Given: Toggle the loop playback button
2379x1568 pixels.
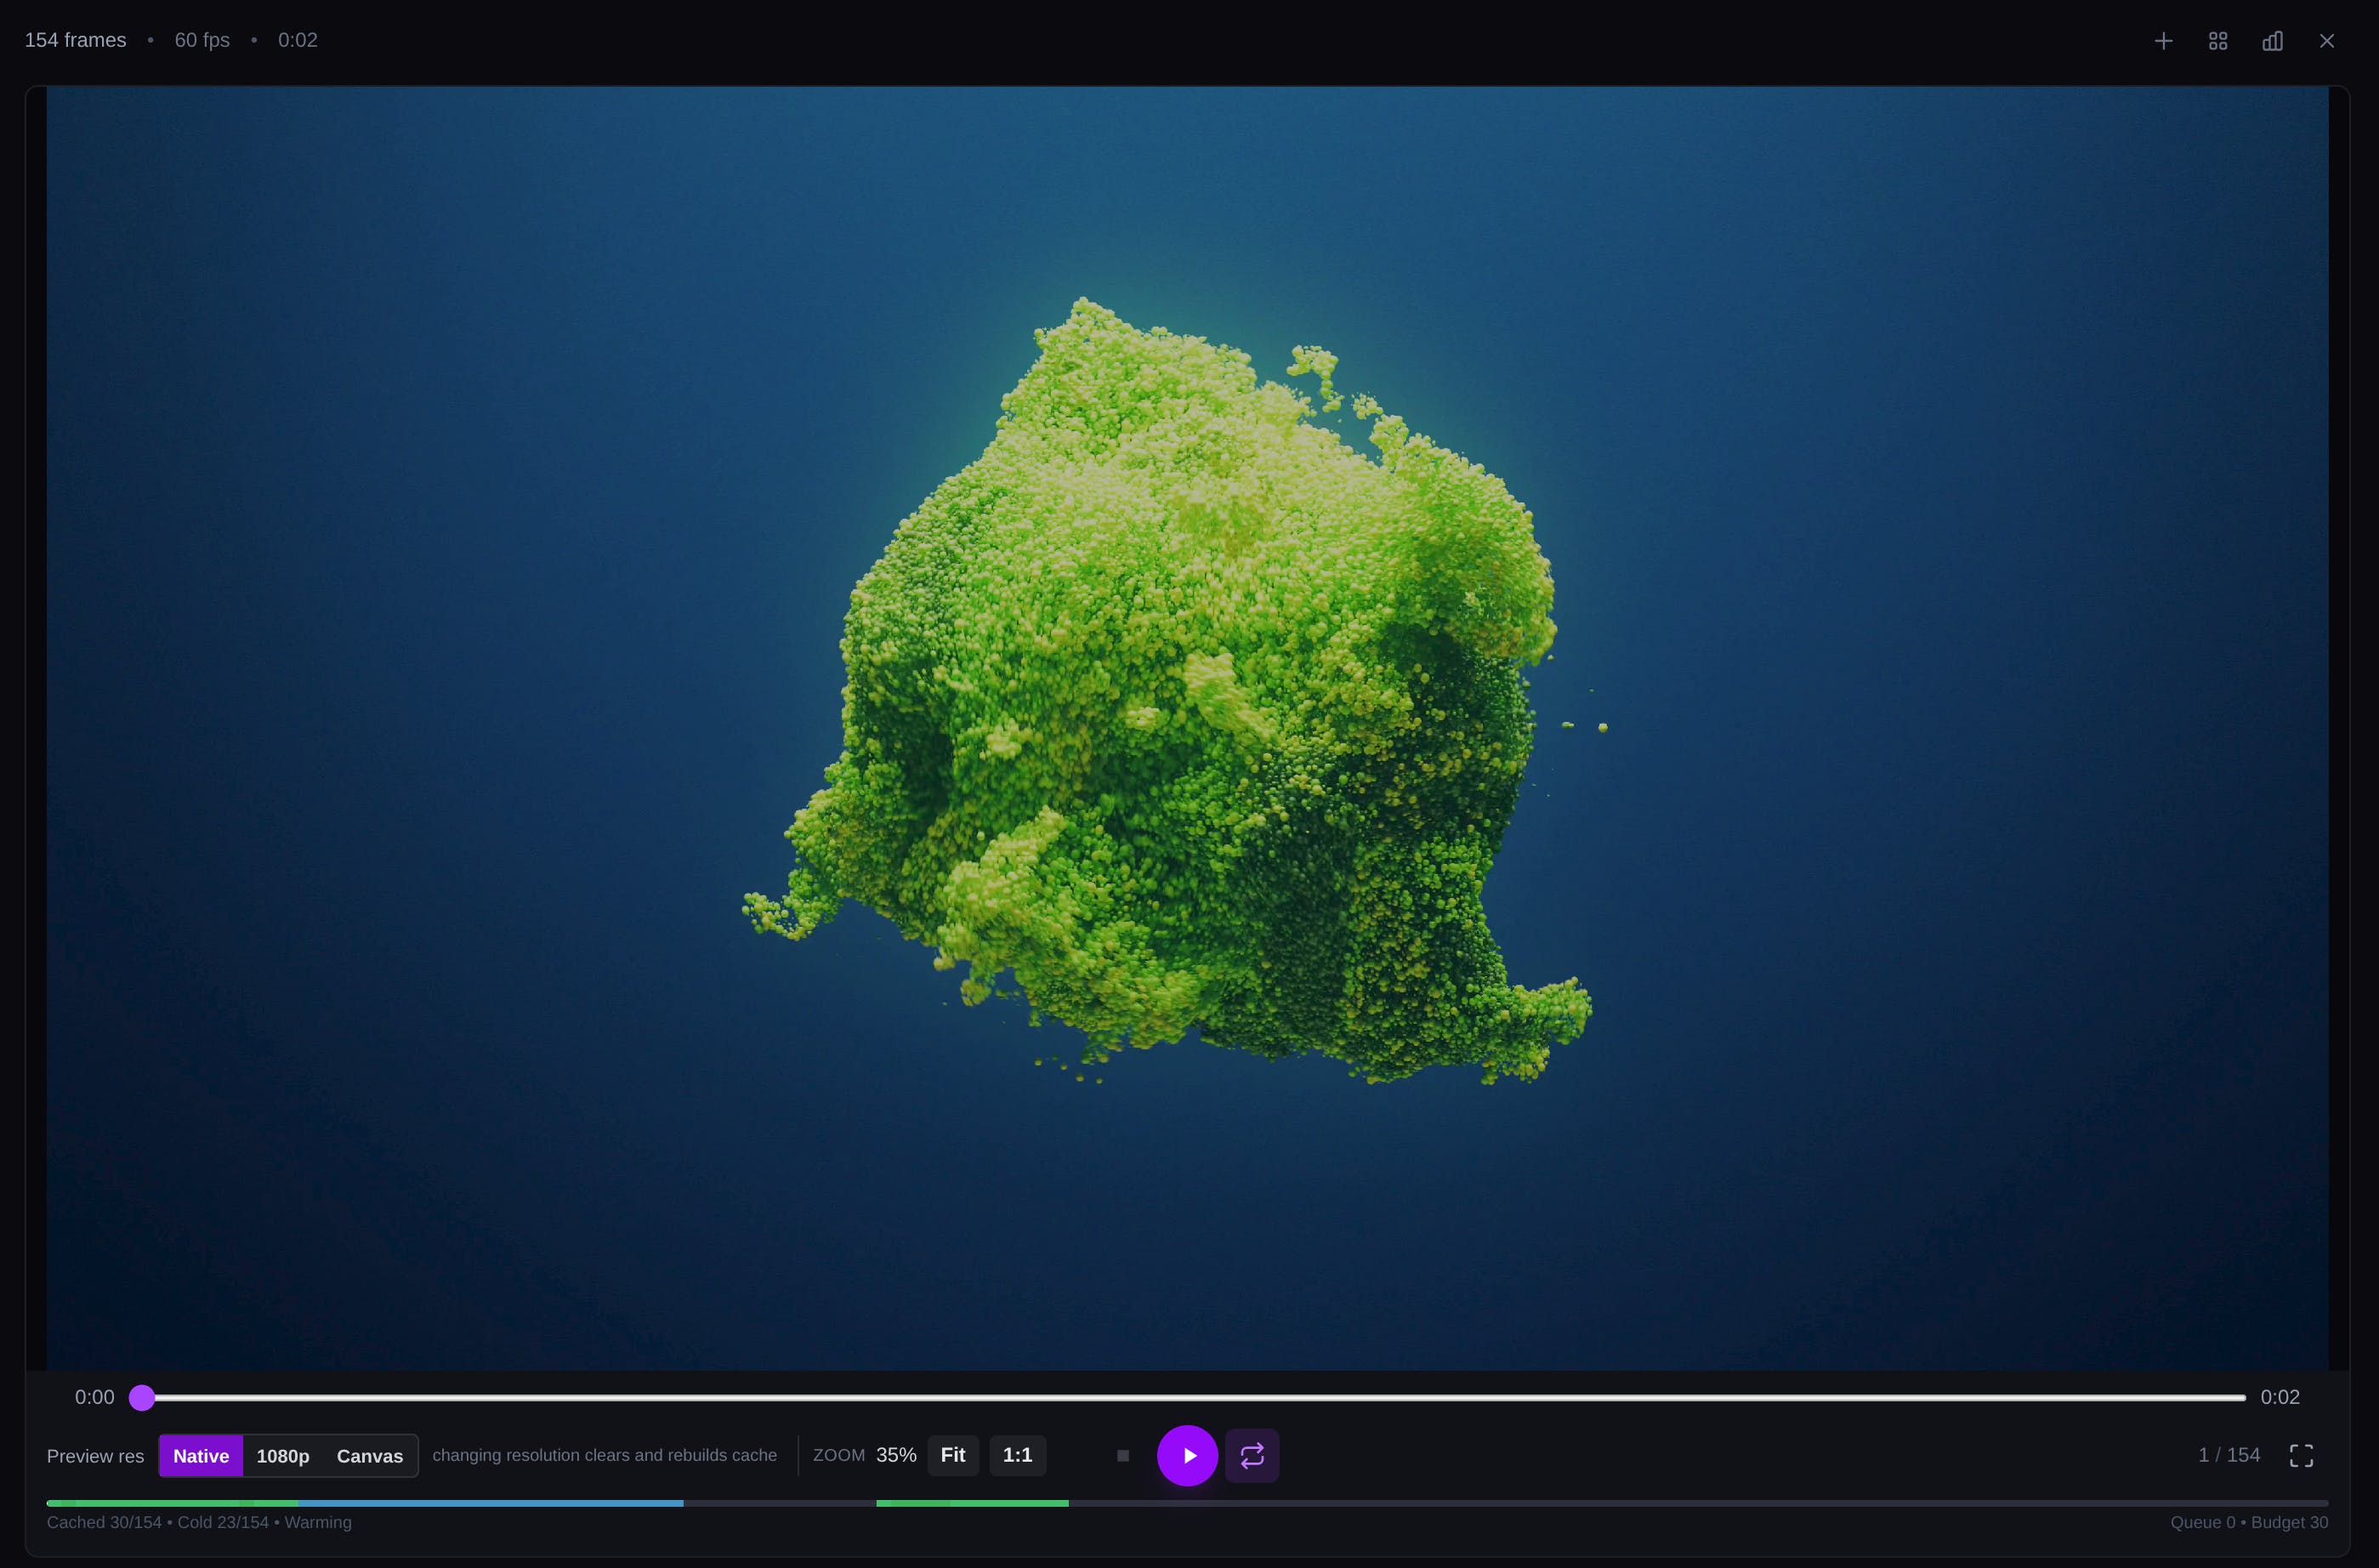Looking at the screenshot, I should (1252, 1456).
